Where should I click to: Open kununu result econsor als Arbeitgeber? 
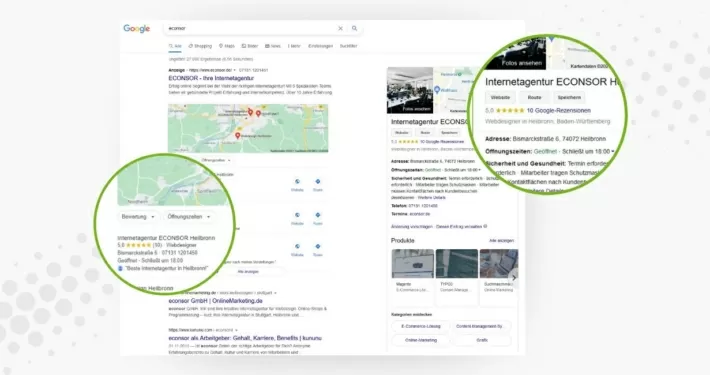[245, 338]
